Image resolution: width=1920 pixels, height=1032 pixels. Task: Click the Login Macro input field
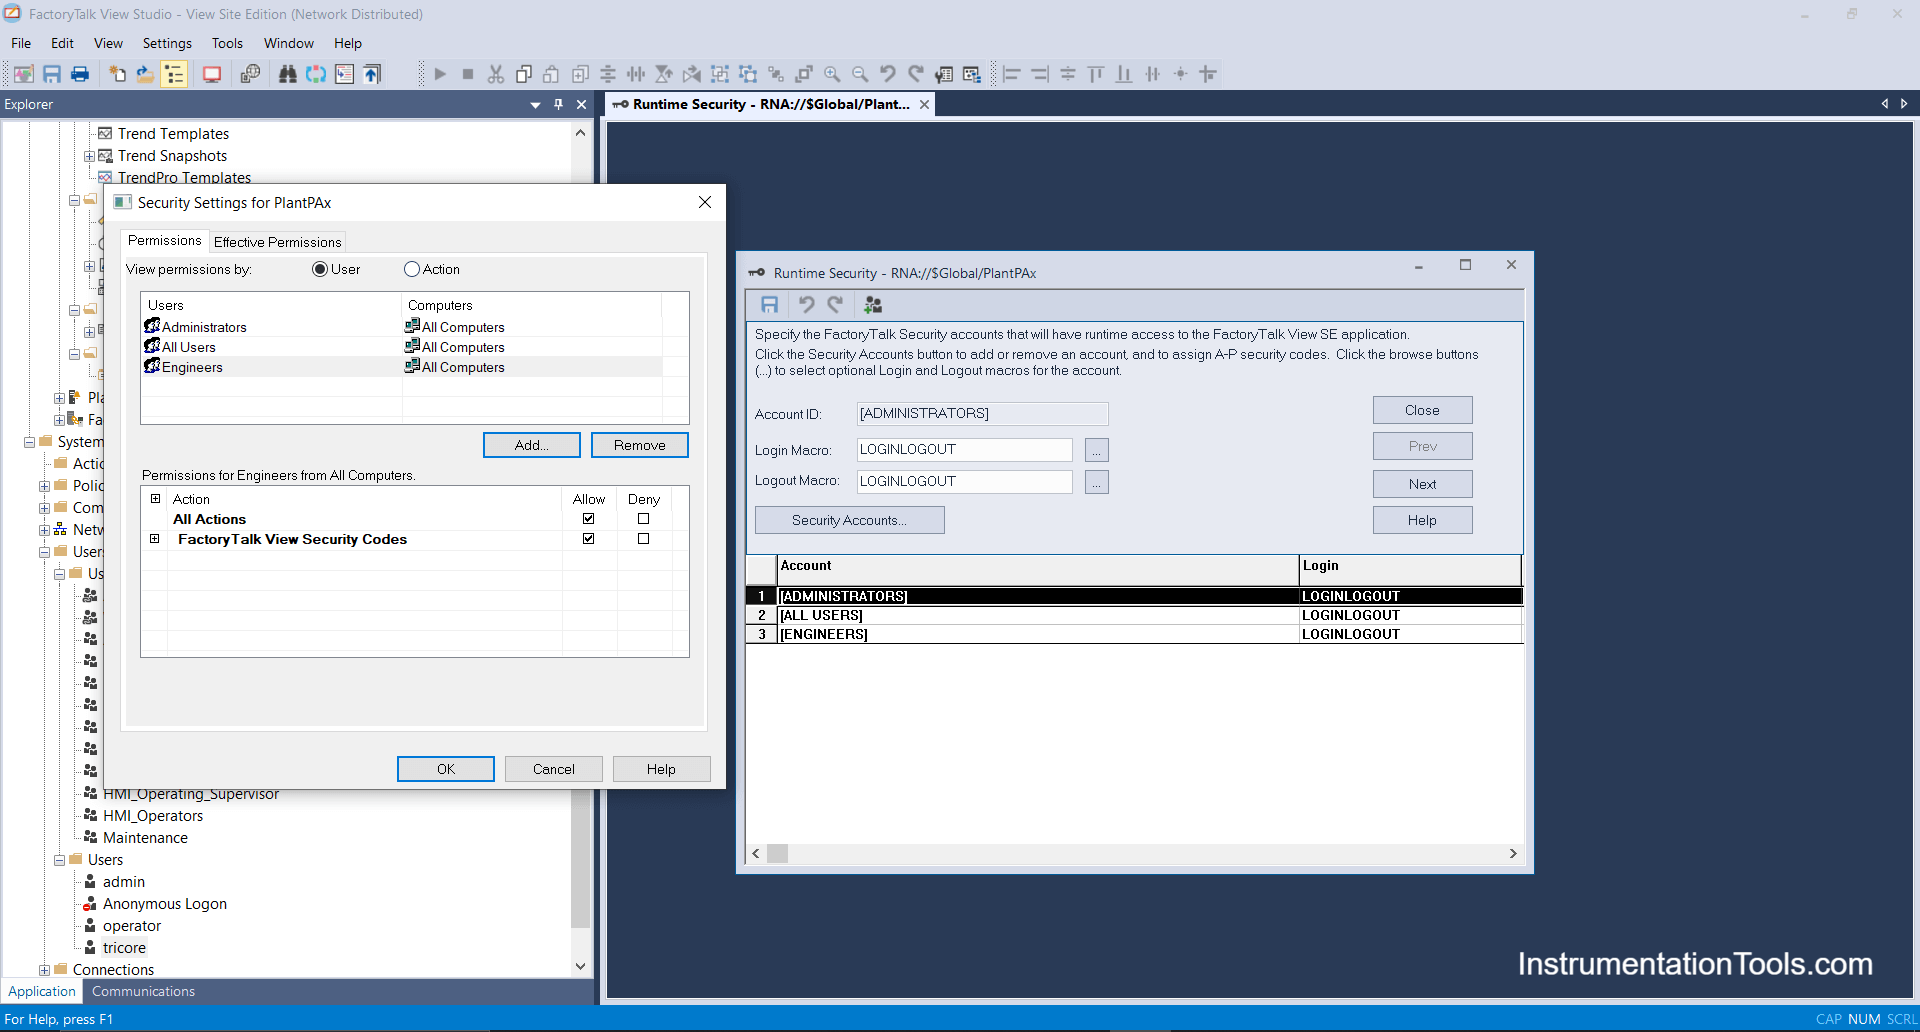click(964, 450)
